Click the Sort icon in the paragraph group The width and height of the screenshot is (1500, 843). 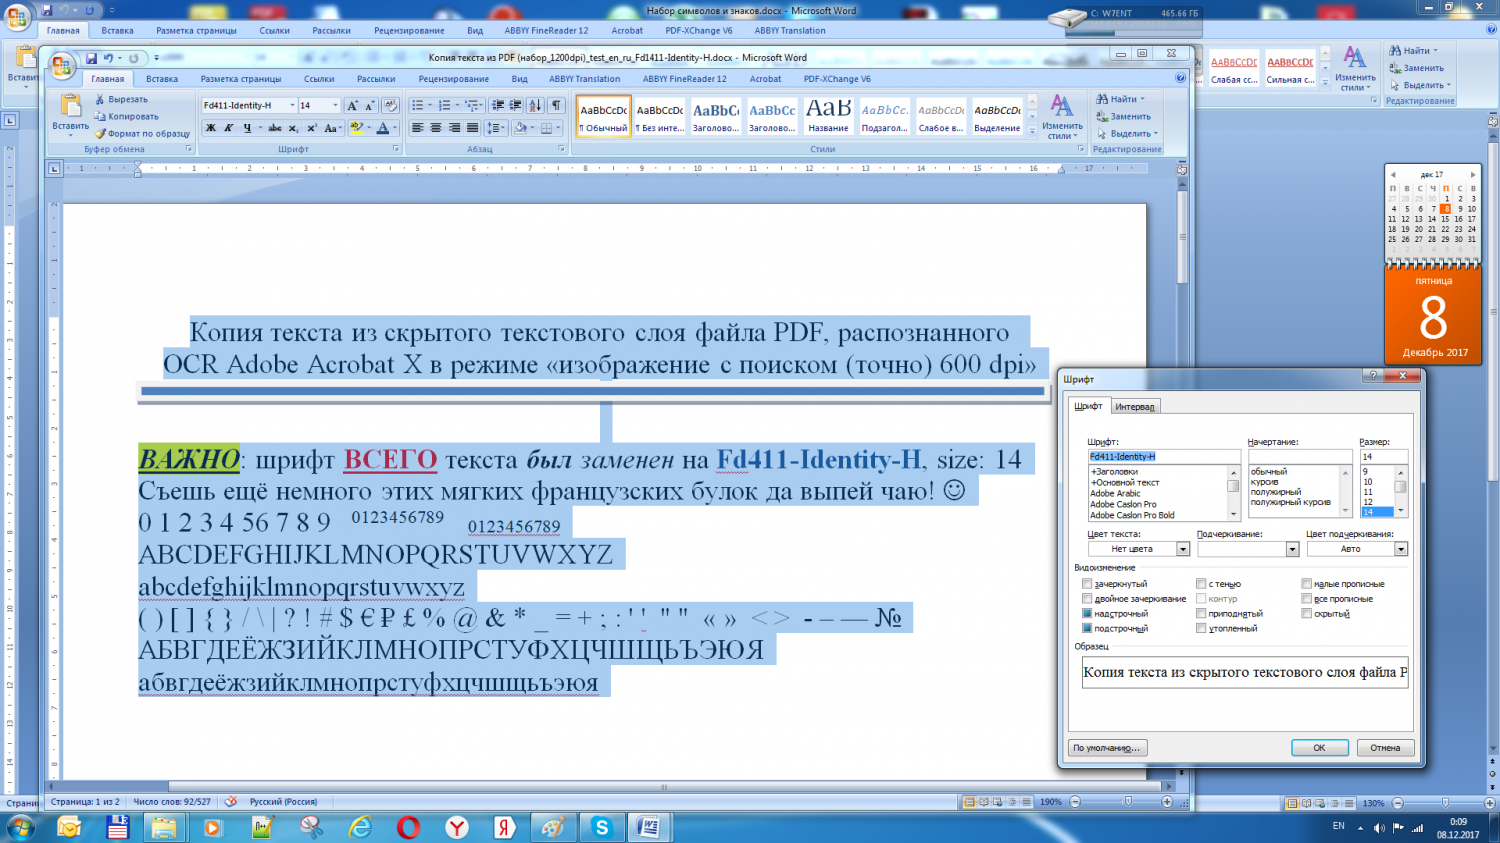click(535, 105)
